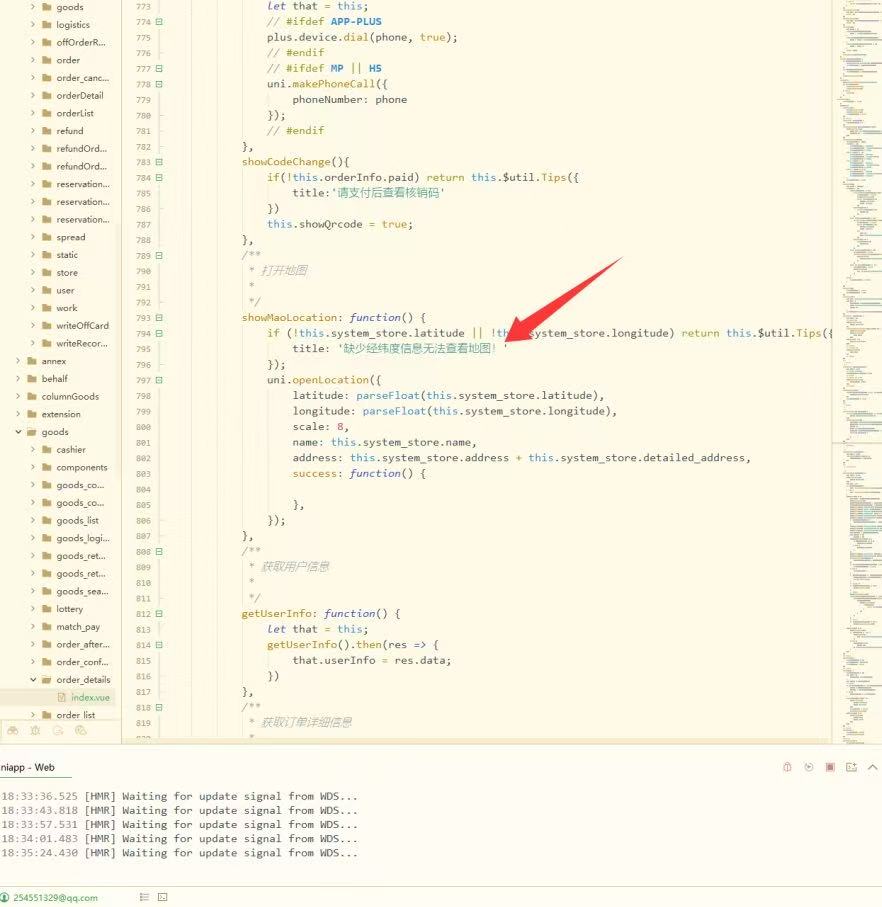Expand the extension folder
The height and width of the screenshot is (907, 882).
click(x=18, y=414)
